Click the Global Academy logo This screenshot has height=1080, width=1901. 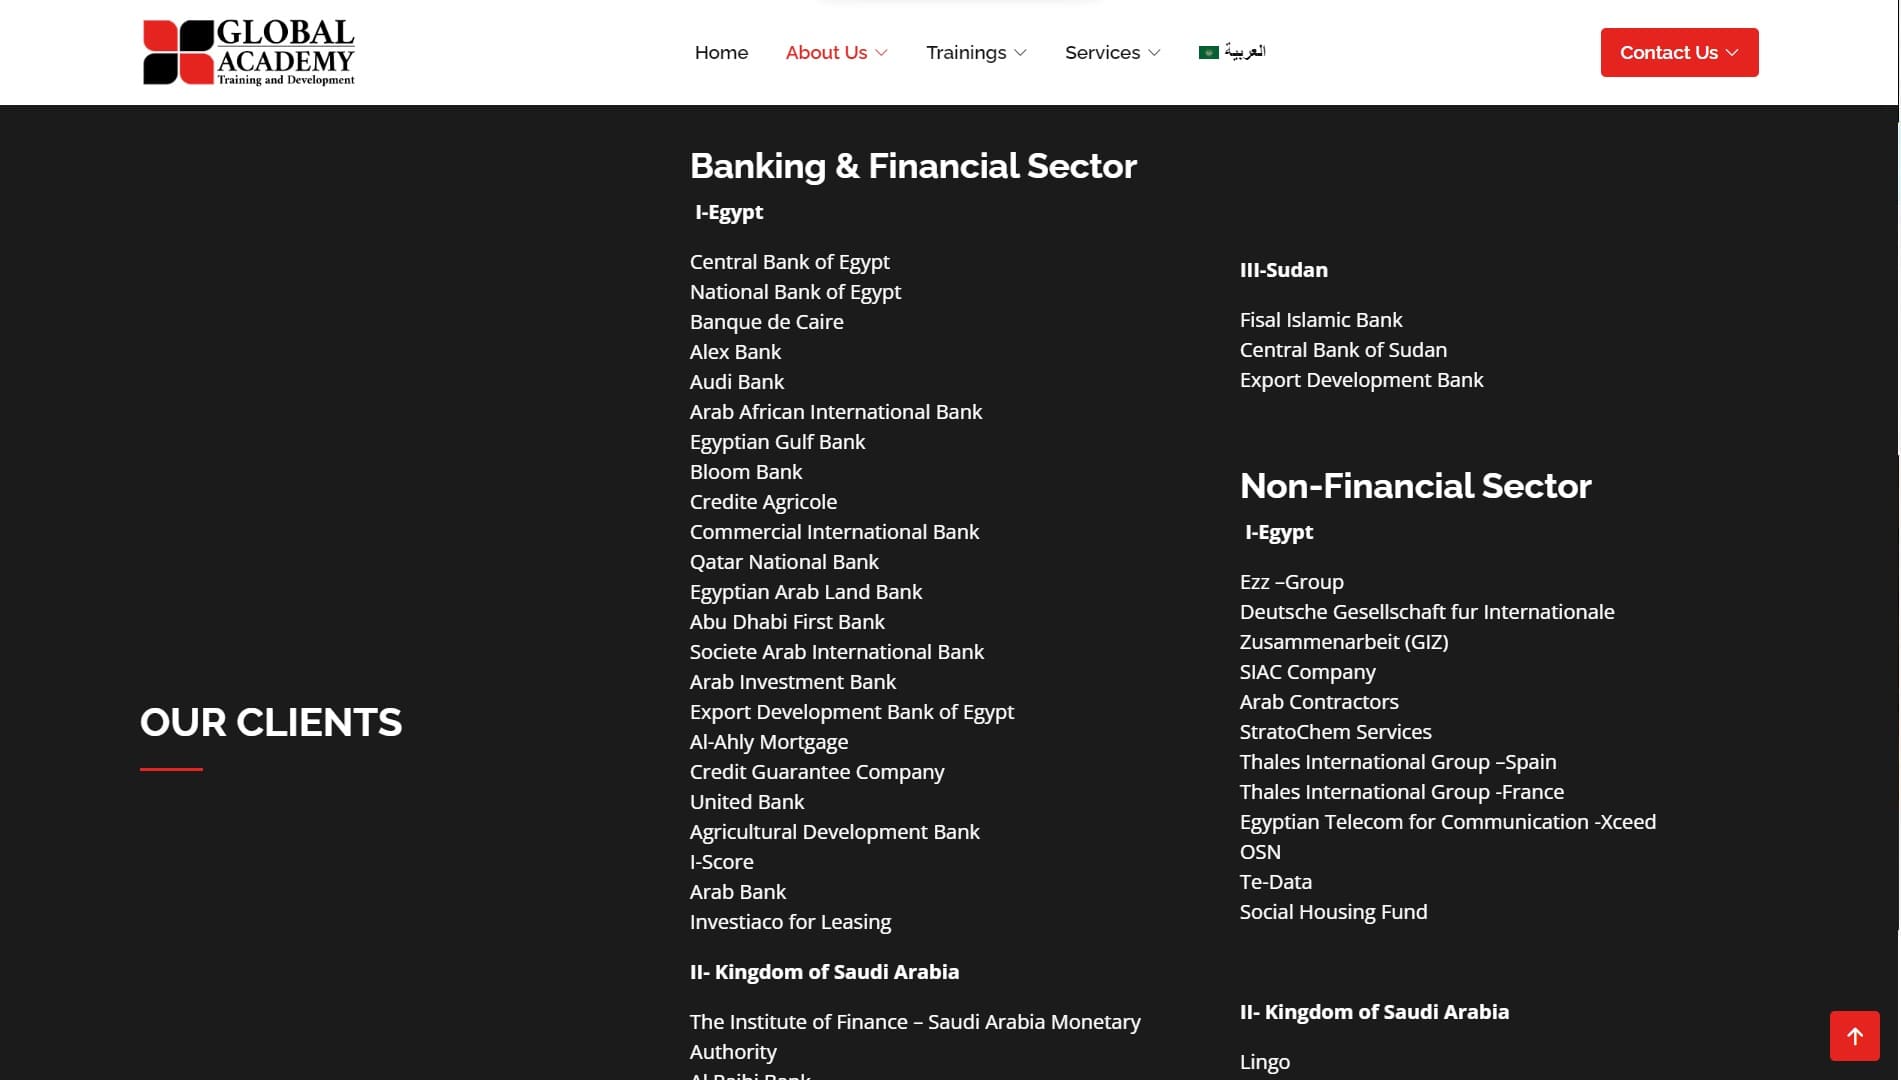[249, 52]
